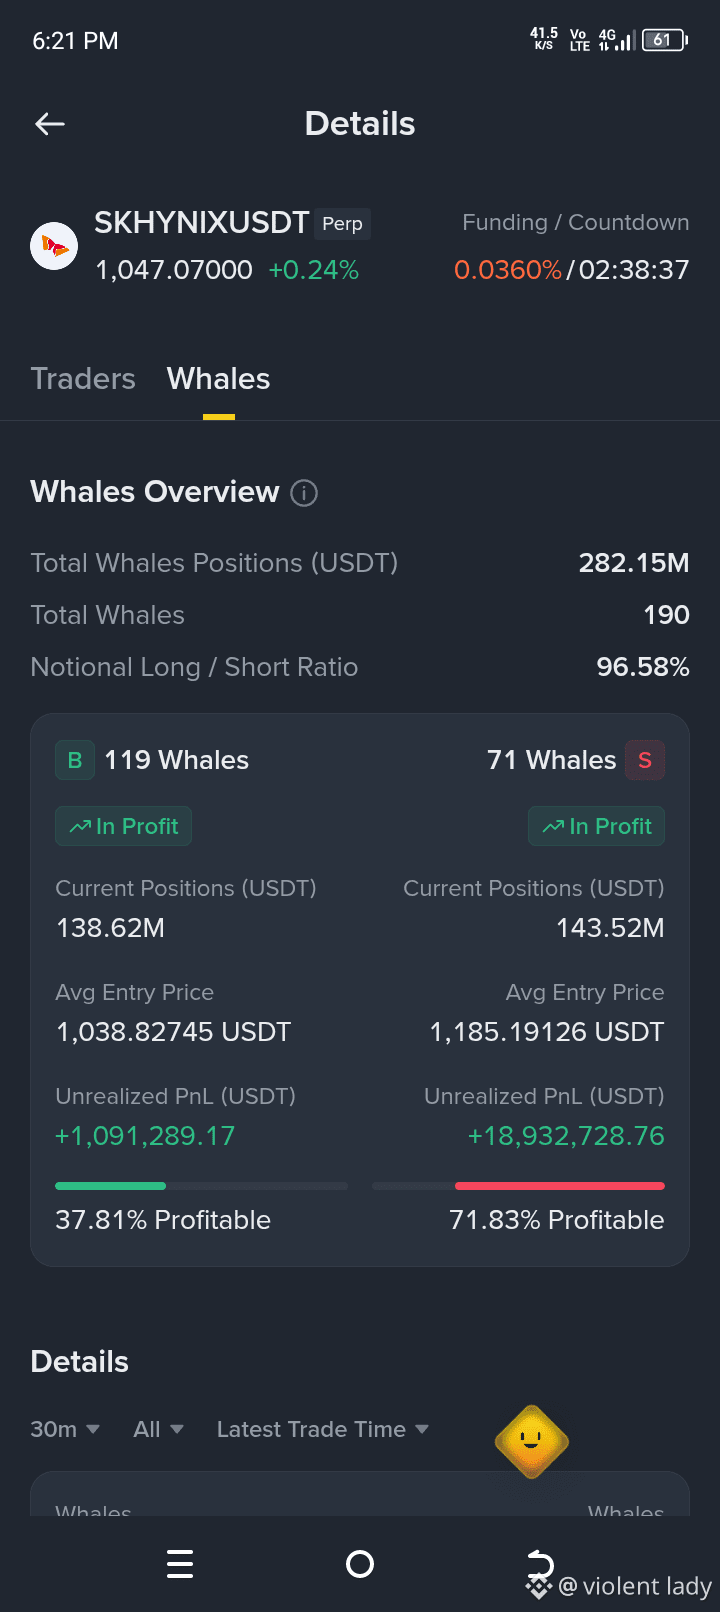Tap long side In Profit tag
The image size is (720, 1612).
123,826
